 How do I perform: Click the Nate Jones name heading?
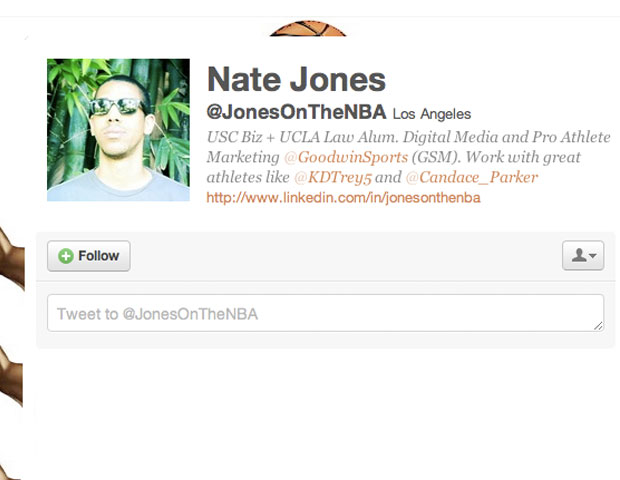tap(296, 80)
